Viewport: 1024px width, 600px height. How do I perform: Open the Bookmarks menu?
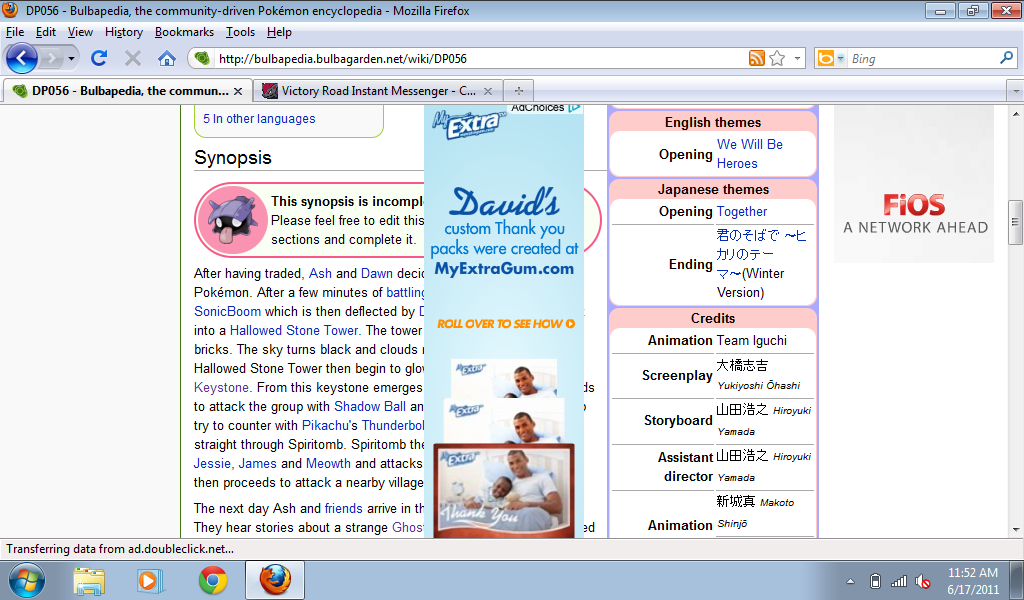point(184,32)
